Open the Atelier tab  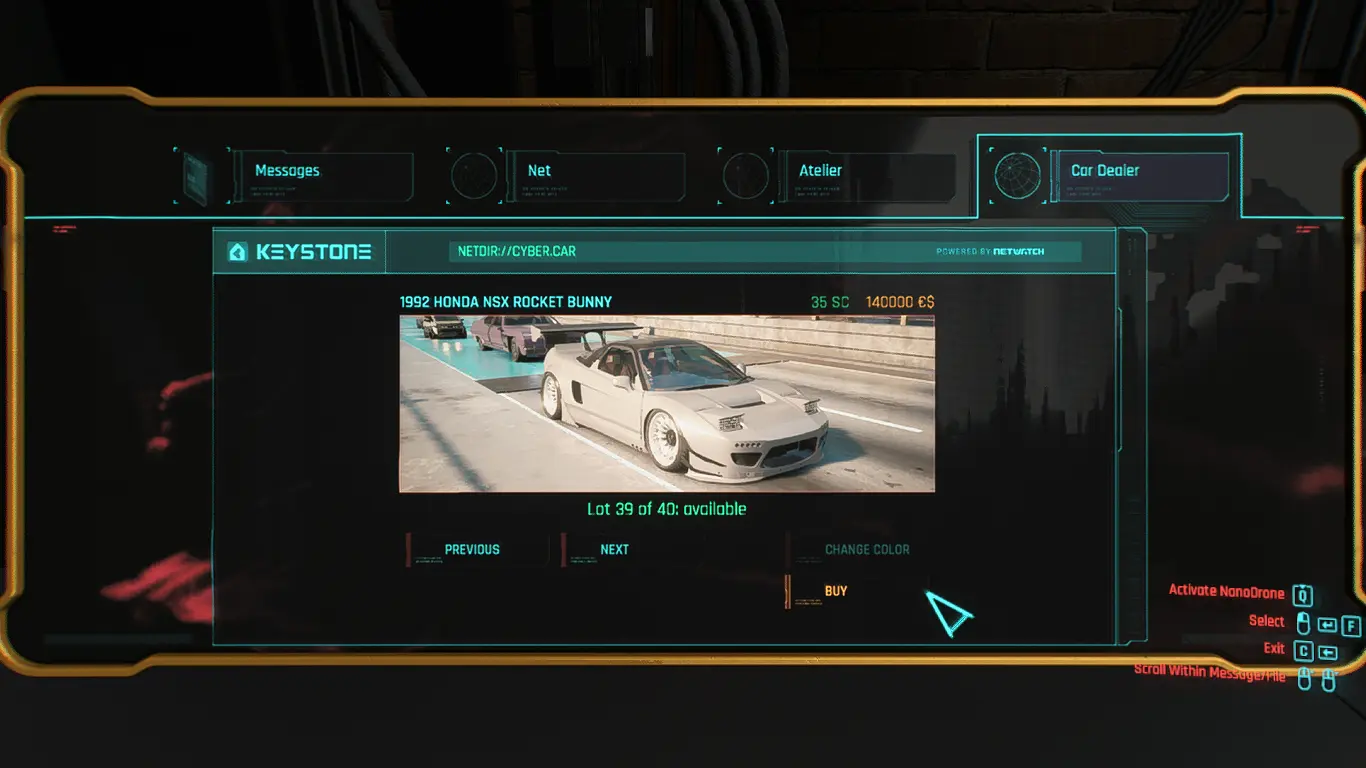pos(868,176)
